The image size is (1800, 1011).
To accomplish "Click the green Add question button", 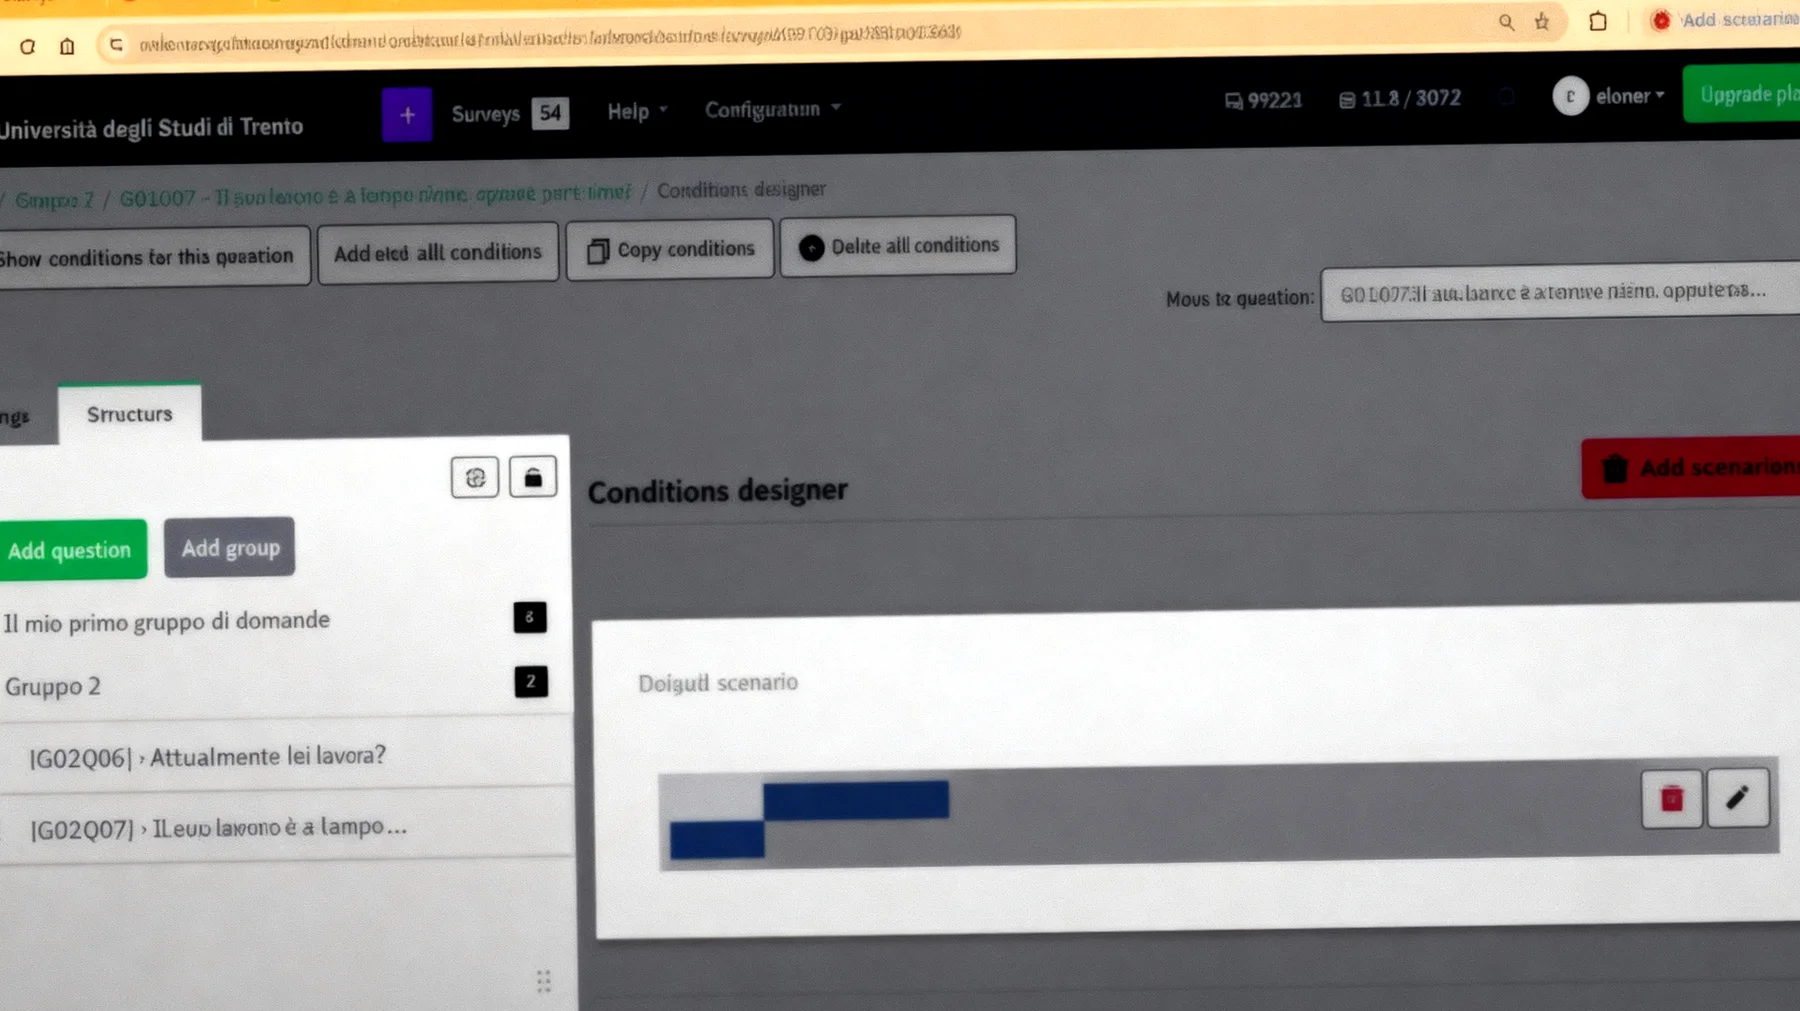I will (x=71, y=550).
